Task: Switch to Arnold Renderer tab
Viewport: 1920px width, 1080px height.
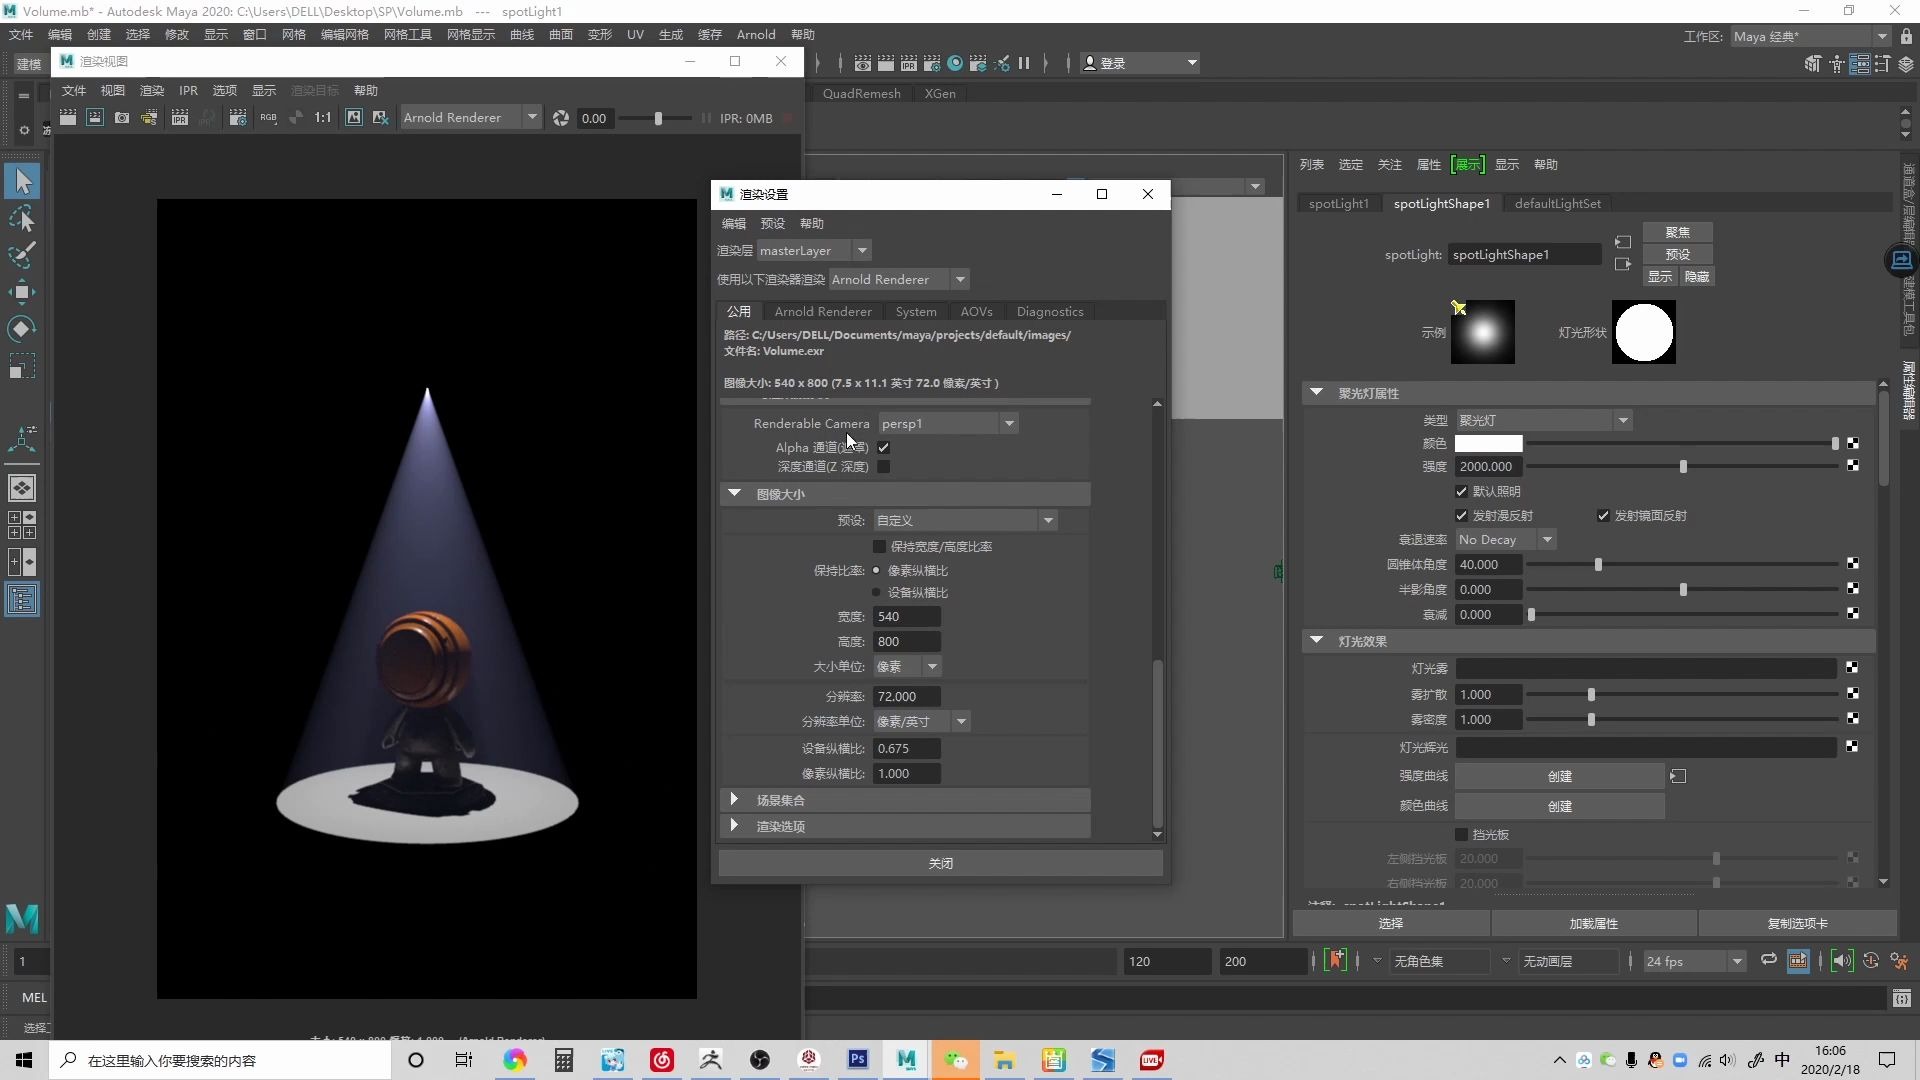Action: pos(823,311)
